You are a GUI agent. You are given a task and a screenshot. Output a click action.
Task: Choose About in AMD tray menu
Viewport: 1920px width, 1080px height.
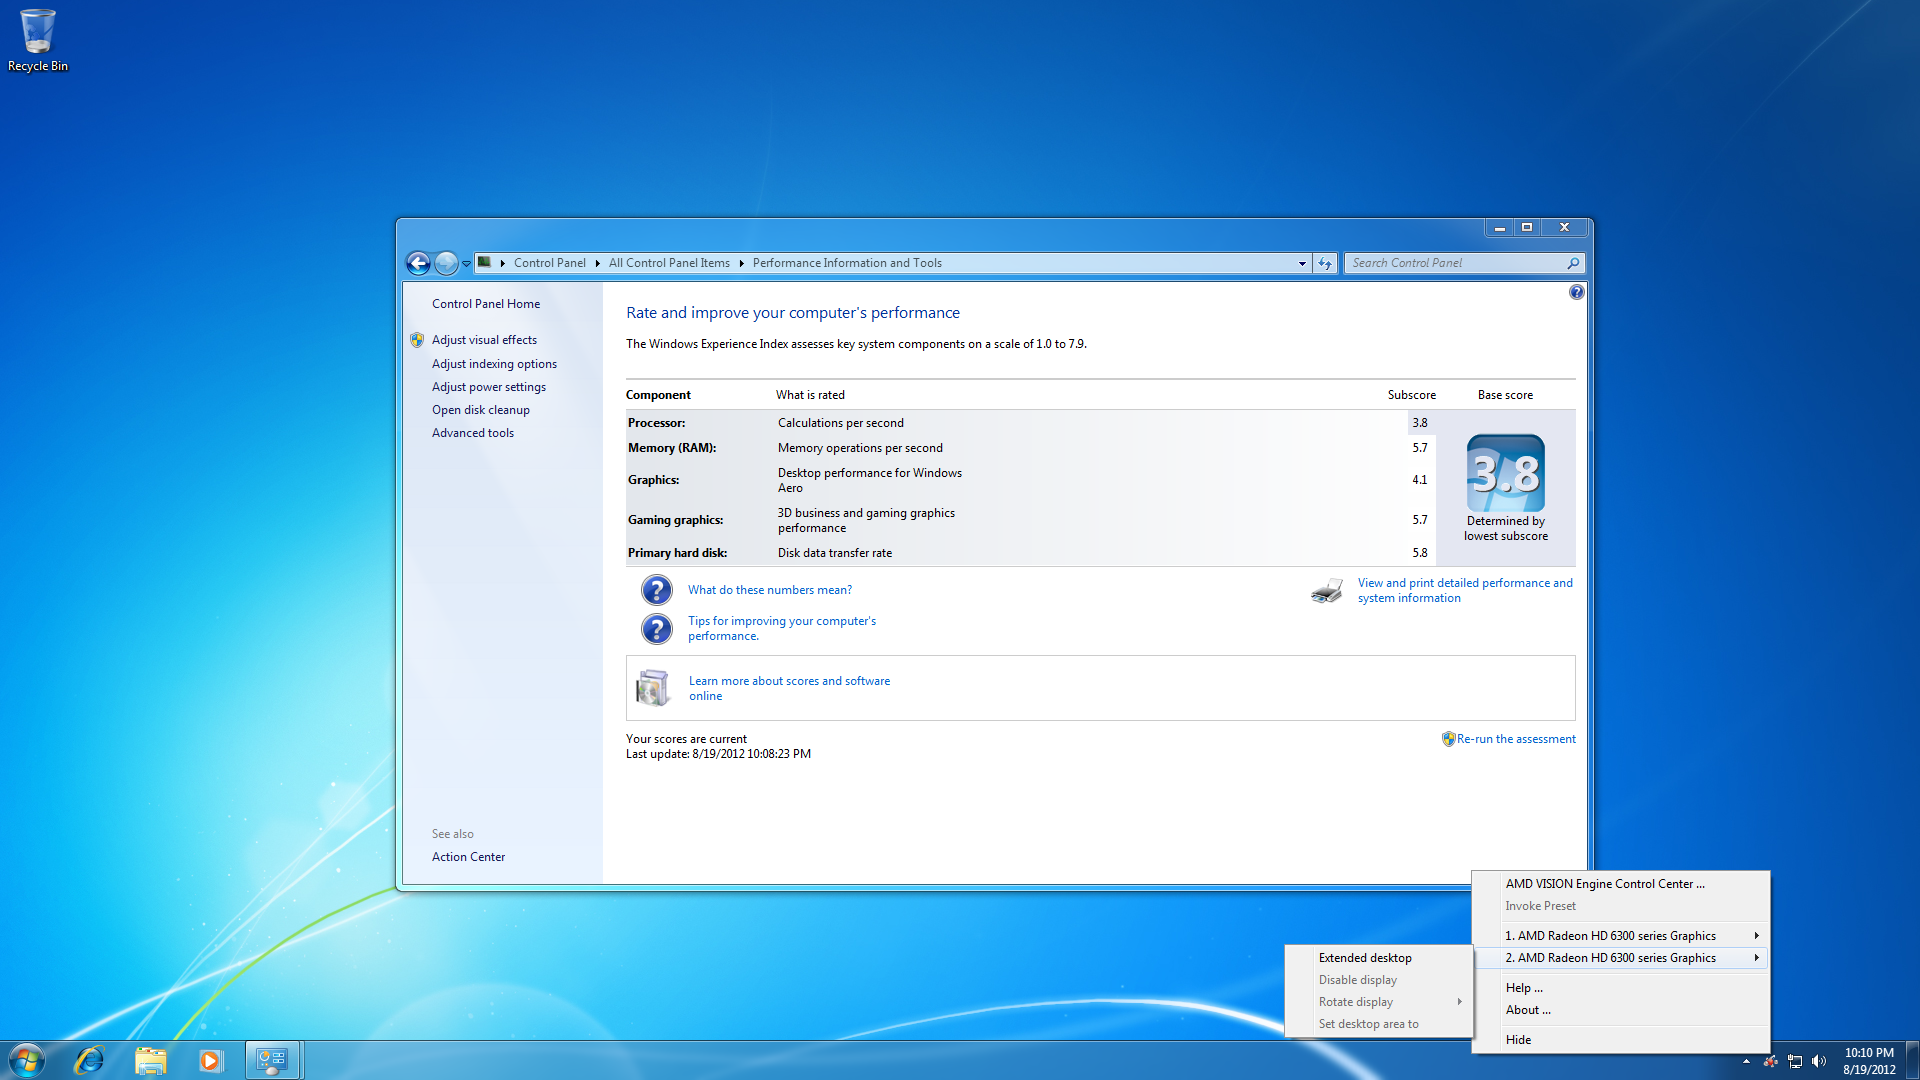1620,1010
